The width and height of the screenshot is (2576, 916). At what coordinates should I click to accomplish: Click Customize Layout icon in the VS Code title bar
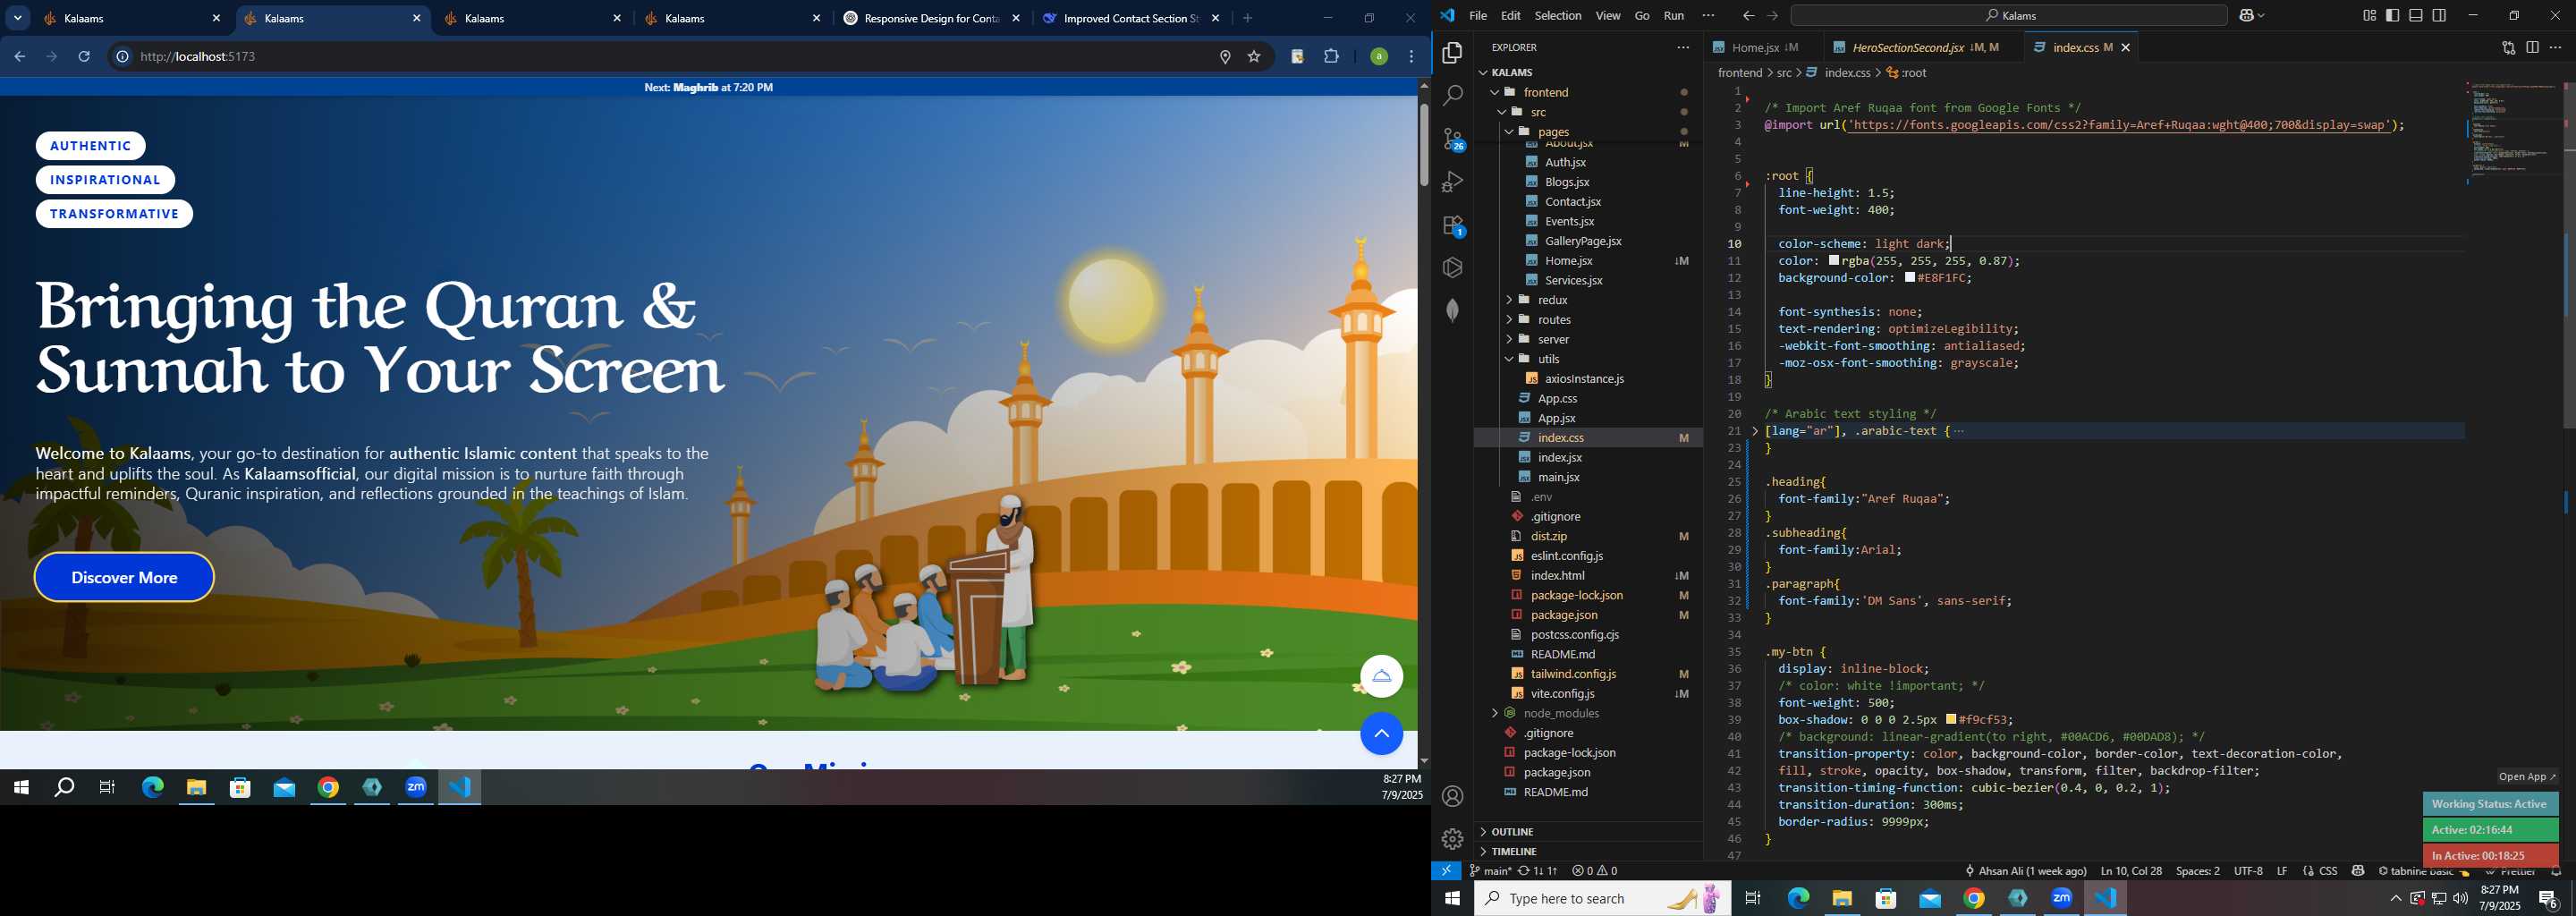click(x=2369, y=15)
